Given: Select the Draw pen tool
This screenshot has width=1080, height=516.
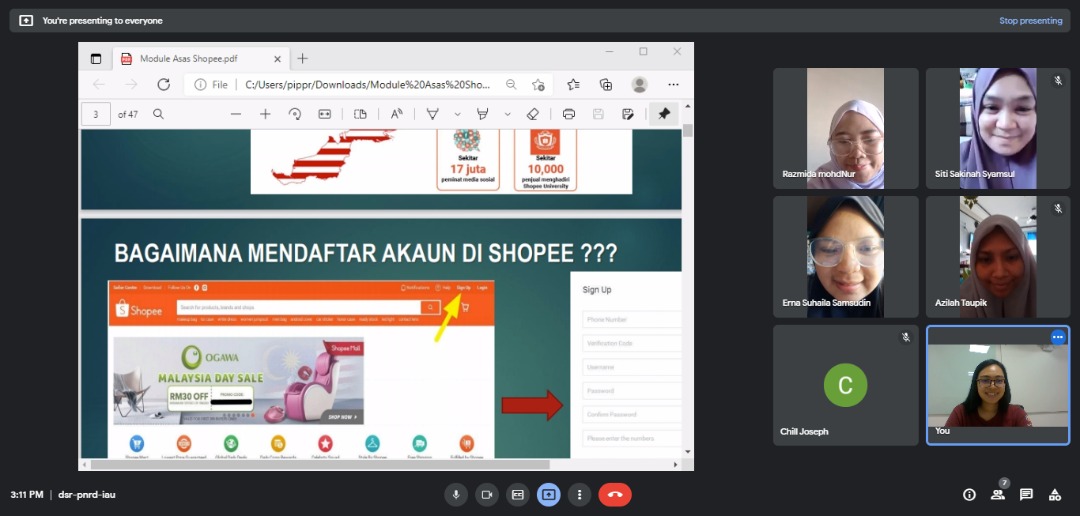Looking at the screenshot, I should tap(433, 114).
